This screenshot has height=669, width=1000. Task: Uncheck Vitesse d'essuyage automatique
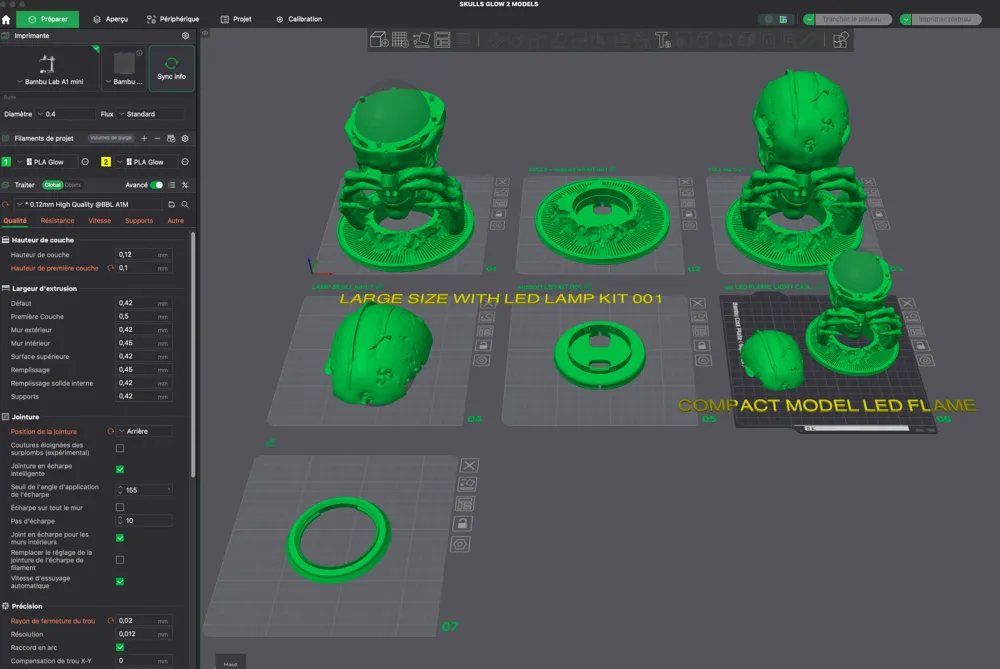(x=120, y=582)
